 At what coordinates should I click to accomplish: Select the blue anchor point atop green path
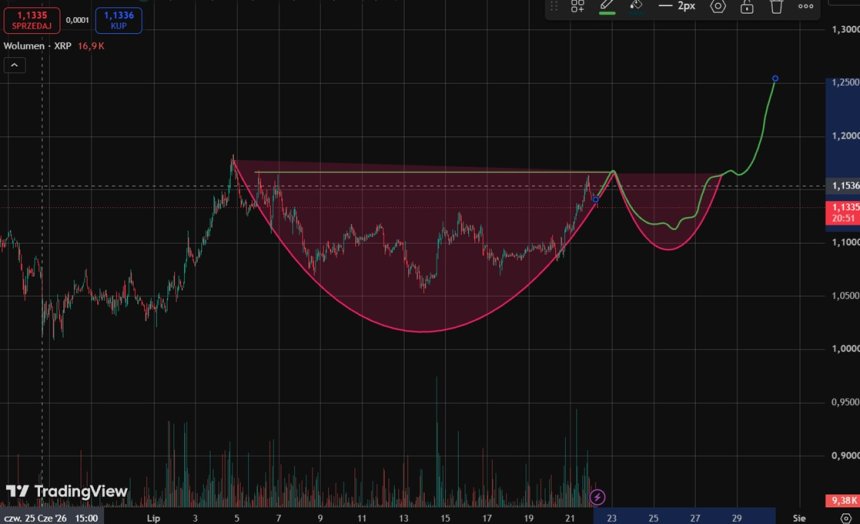[775, 78]
